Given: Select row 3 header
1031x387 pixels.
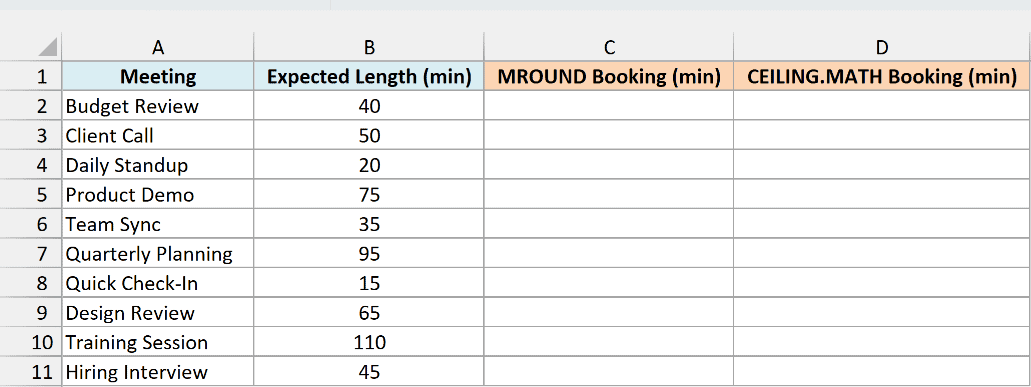Looking at the screenshot, I should pyautogui.click(x=31, y=135).
